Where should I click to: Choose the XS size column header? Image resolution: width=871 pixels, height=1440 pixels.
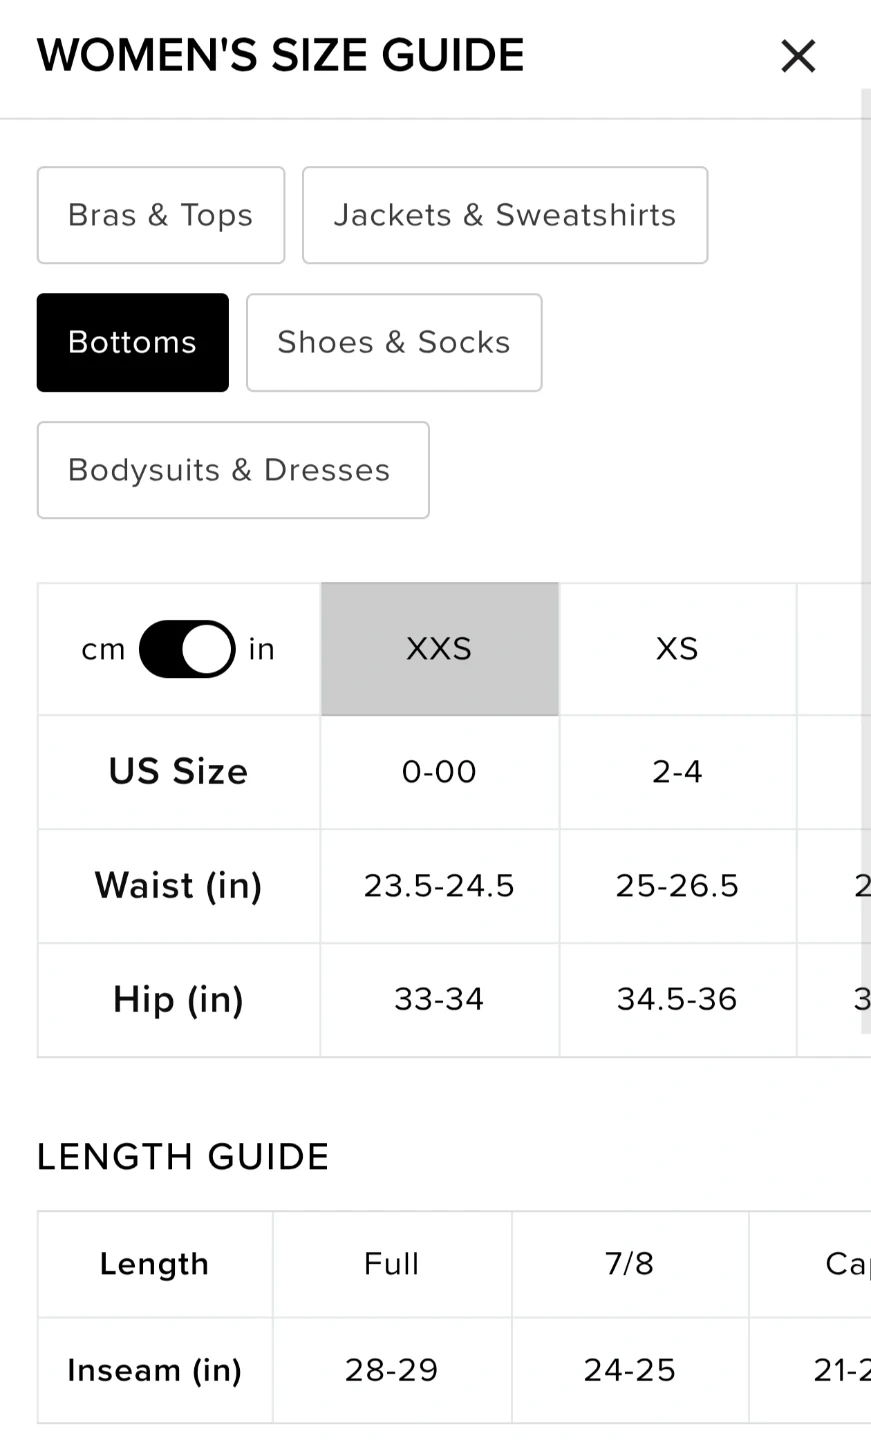click(x=677, y=649)
